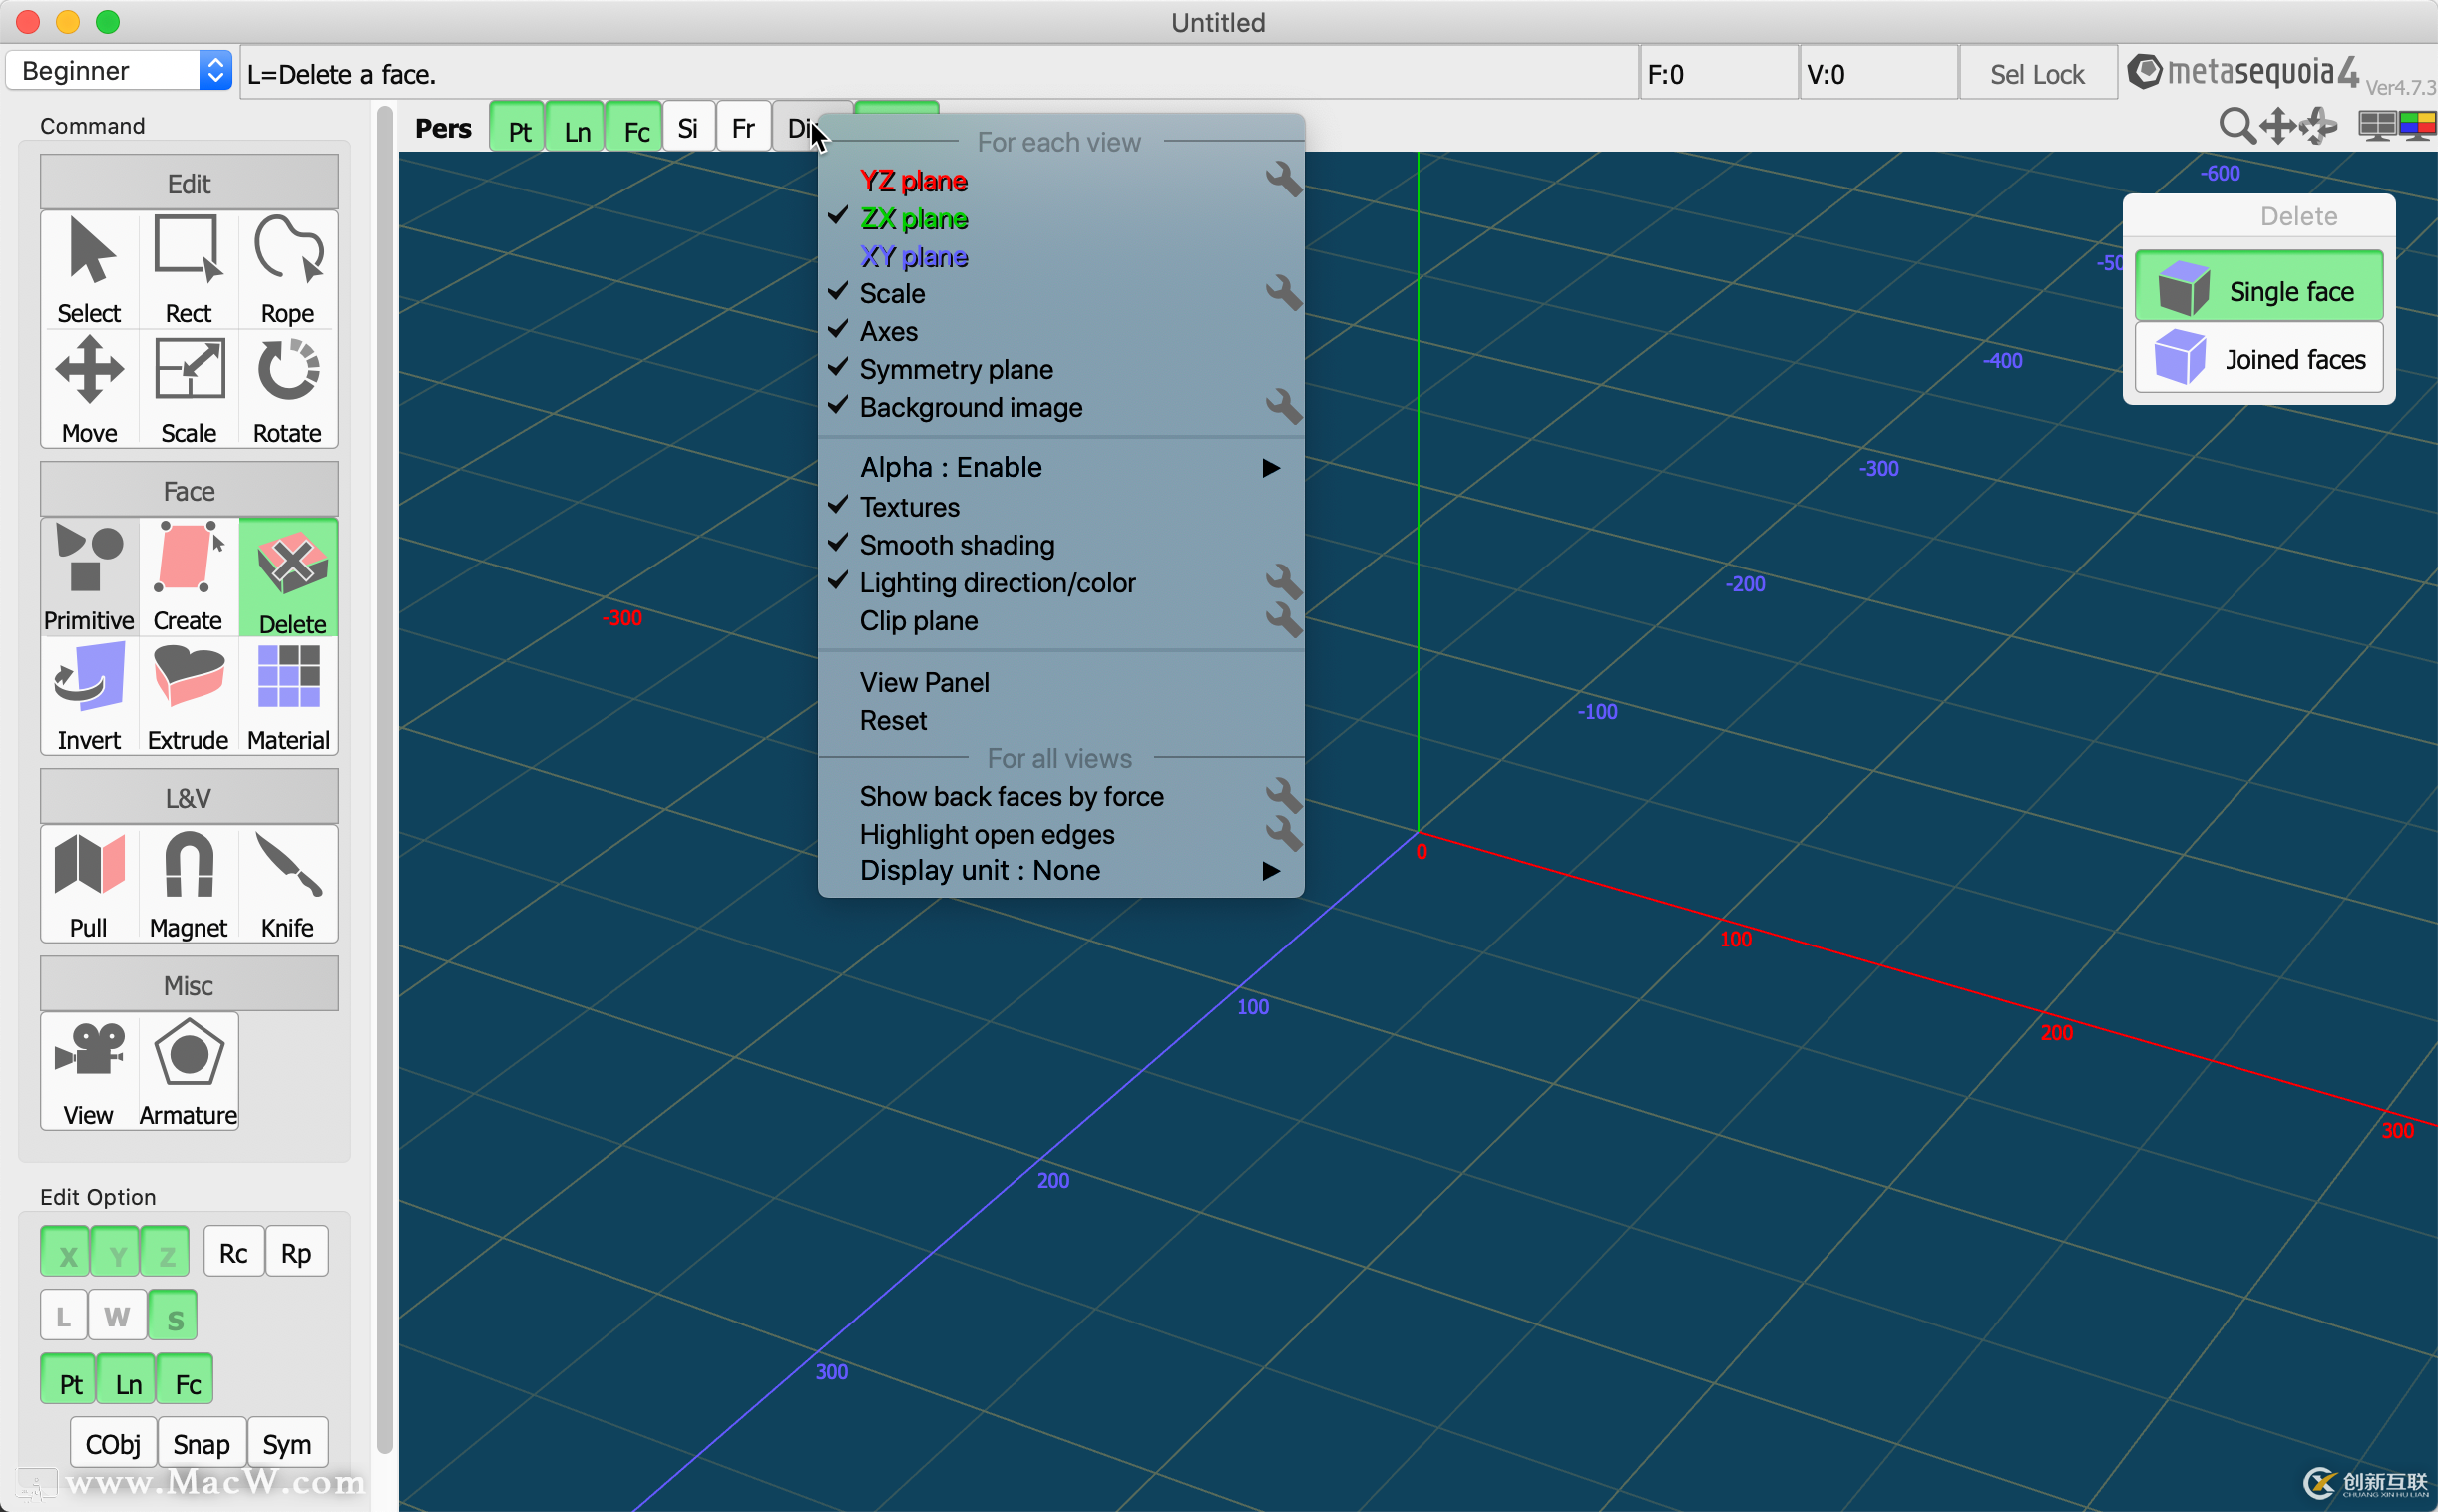
Task: Click Reset in the display menu
Action: point(892,720)
